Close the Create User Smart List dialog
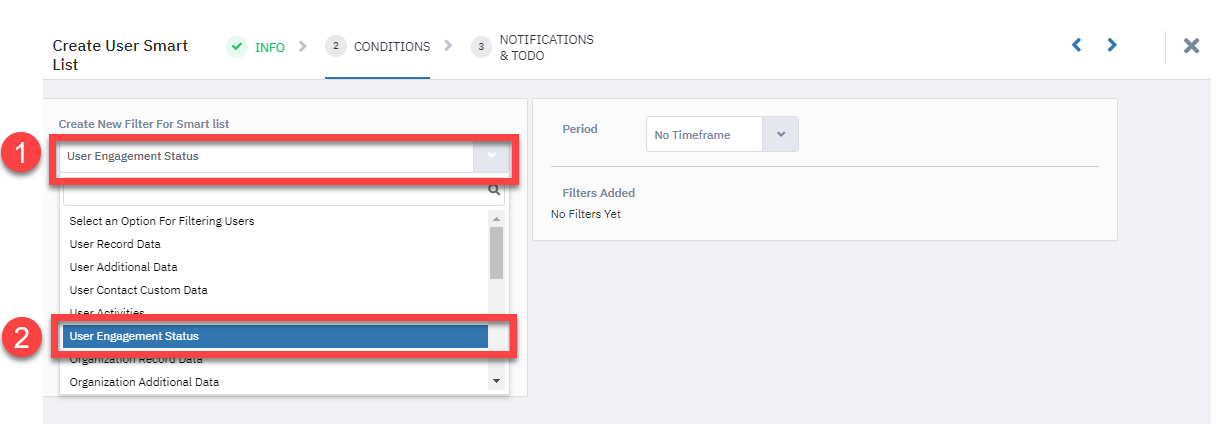The width and height of the screenshot is (1228, 444). point(1191,46)
